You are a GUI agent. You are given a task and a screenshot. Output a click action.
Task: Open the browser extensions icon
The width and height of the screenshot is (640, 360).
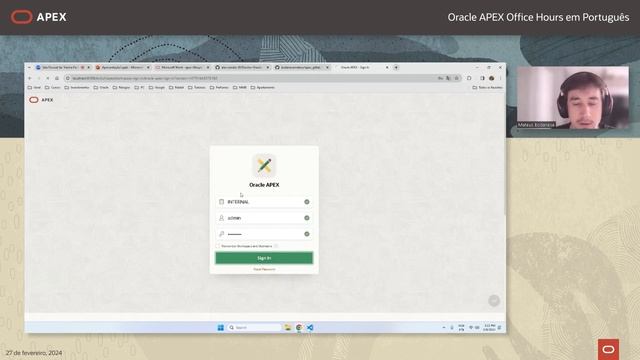click(x=469, y=78)
